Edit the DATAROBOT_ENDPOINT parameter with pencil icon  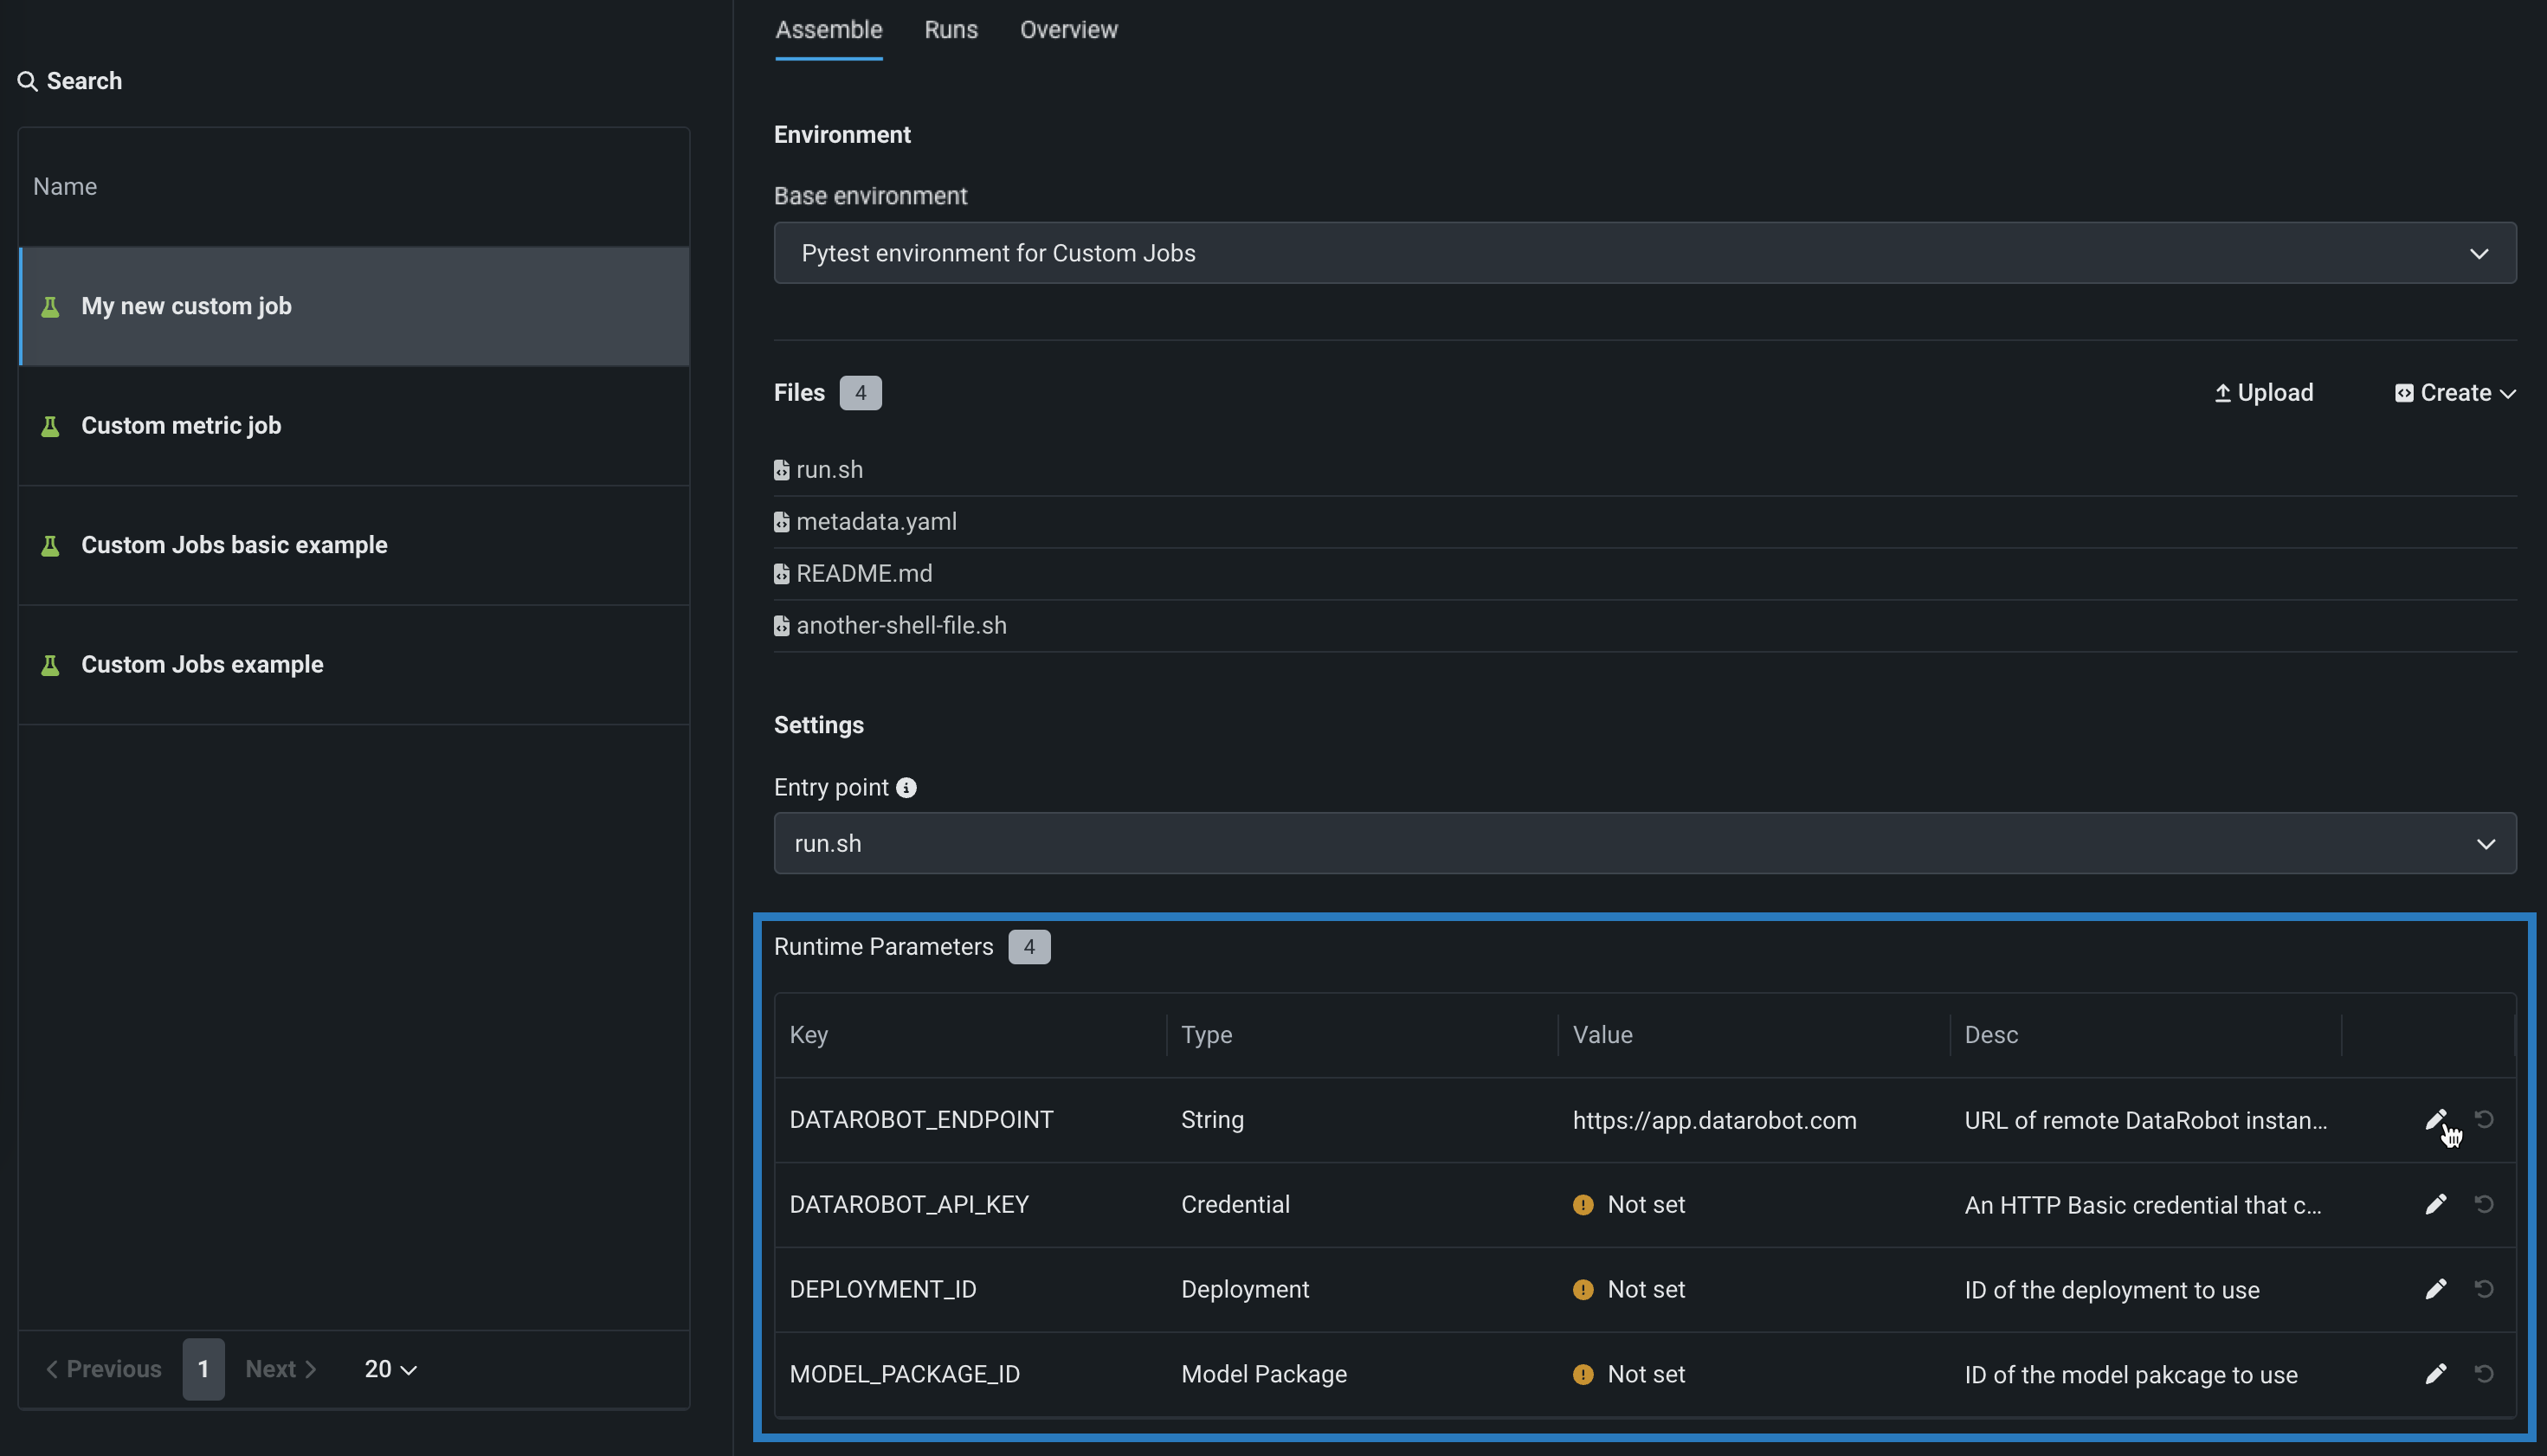[x=2435, y=1119]
